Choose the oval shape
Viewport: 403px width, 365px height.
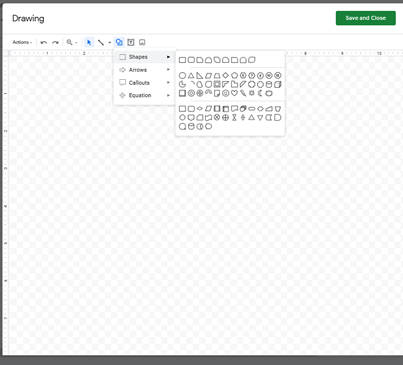182,76
